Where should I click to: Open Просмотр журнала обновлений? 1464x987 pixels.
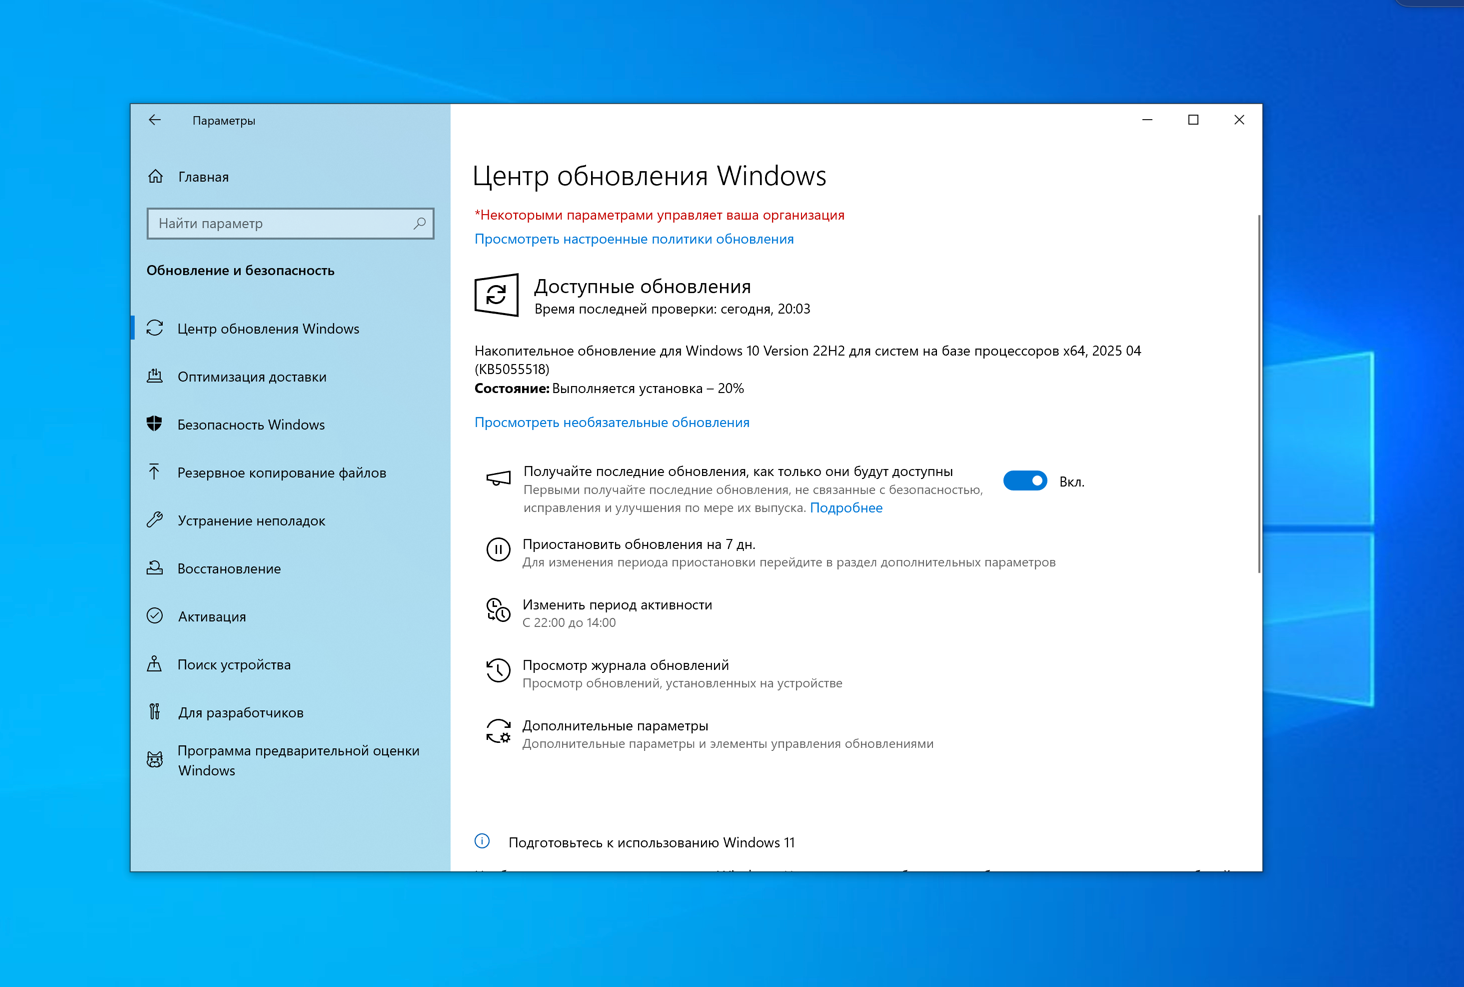[625, 665]
